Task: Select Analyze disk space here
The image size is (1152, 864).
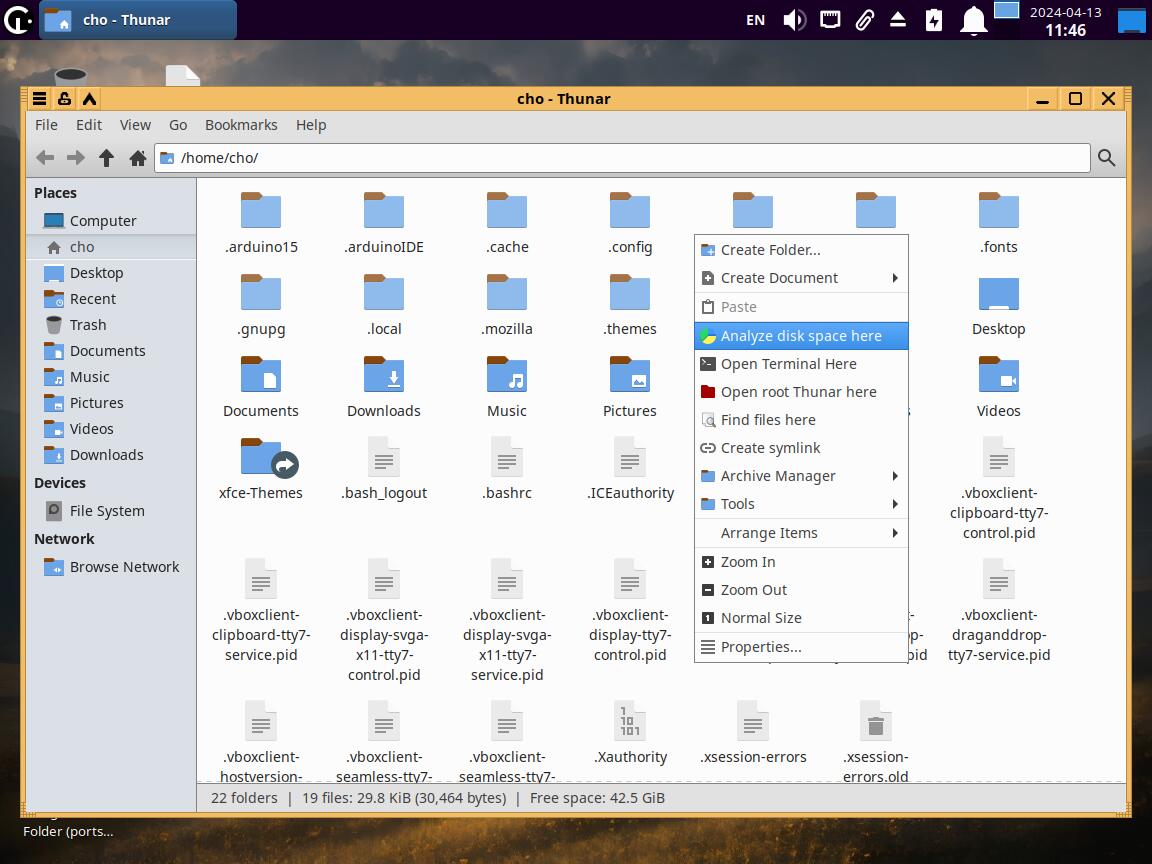Action: pos(800,336)
